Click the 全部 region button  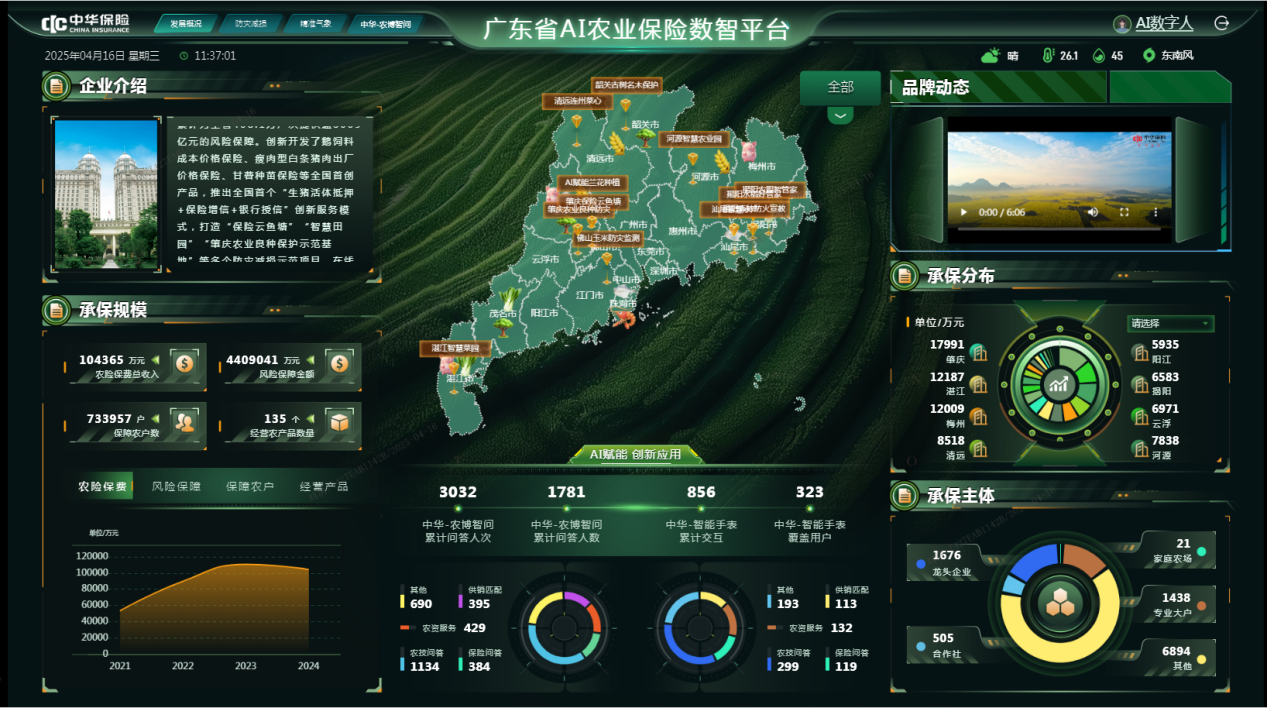click(x=840, y=87)
